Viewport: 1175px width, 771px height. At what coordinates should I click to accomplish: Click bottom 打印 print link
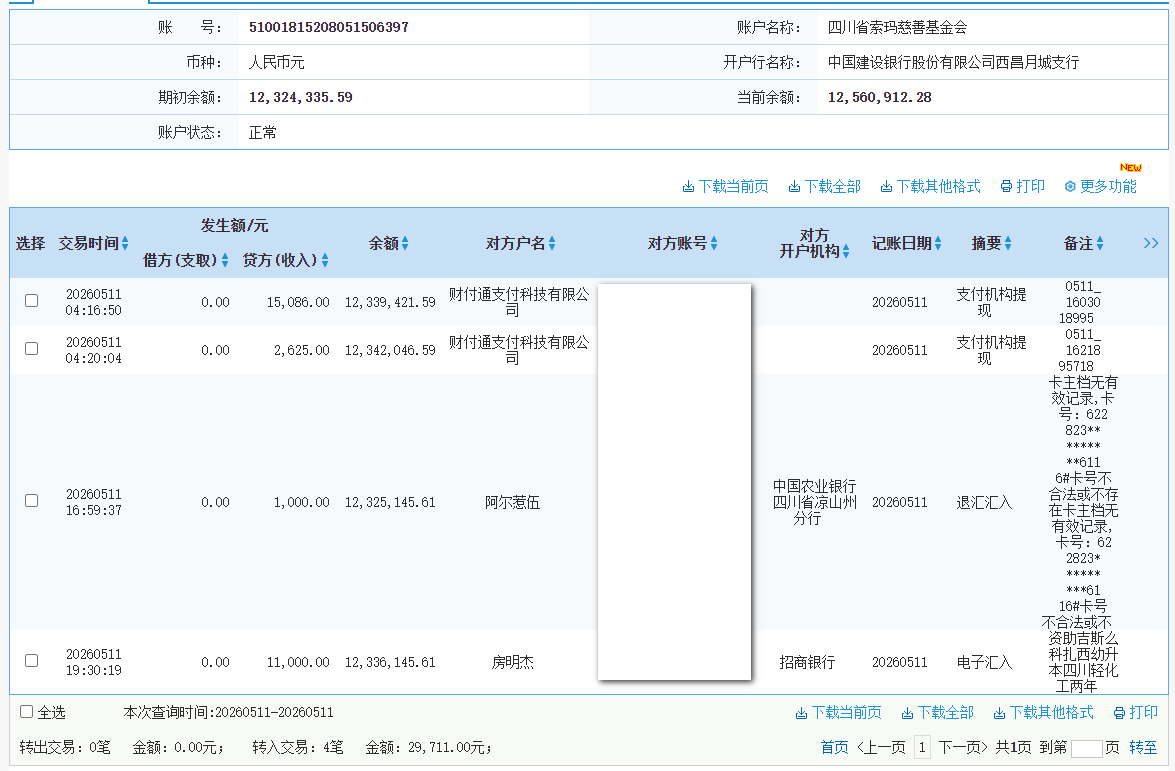1136,713
